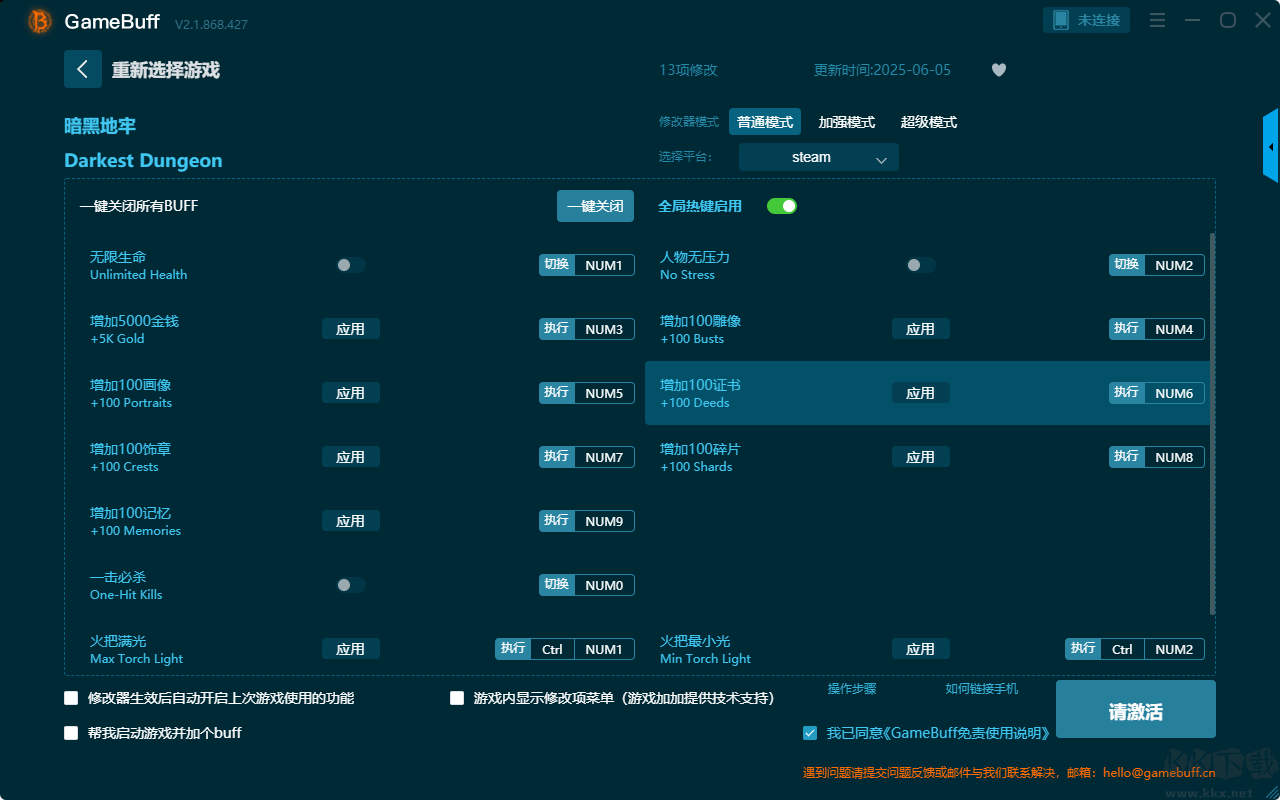Expand the blue side panel arrow
The width and height of the screenshot is (1280, 800).
click(x=1271, y=146)
